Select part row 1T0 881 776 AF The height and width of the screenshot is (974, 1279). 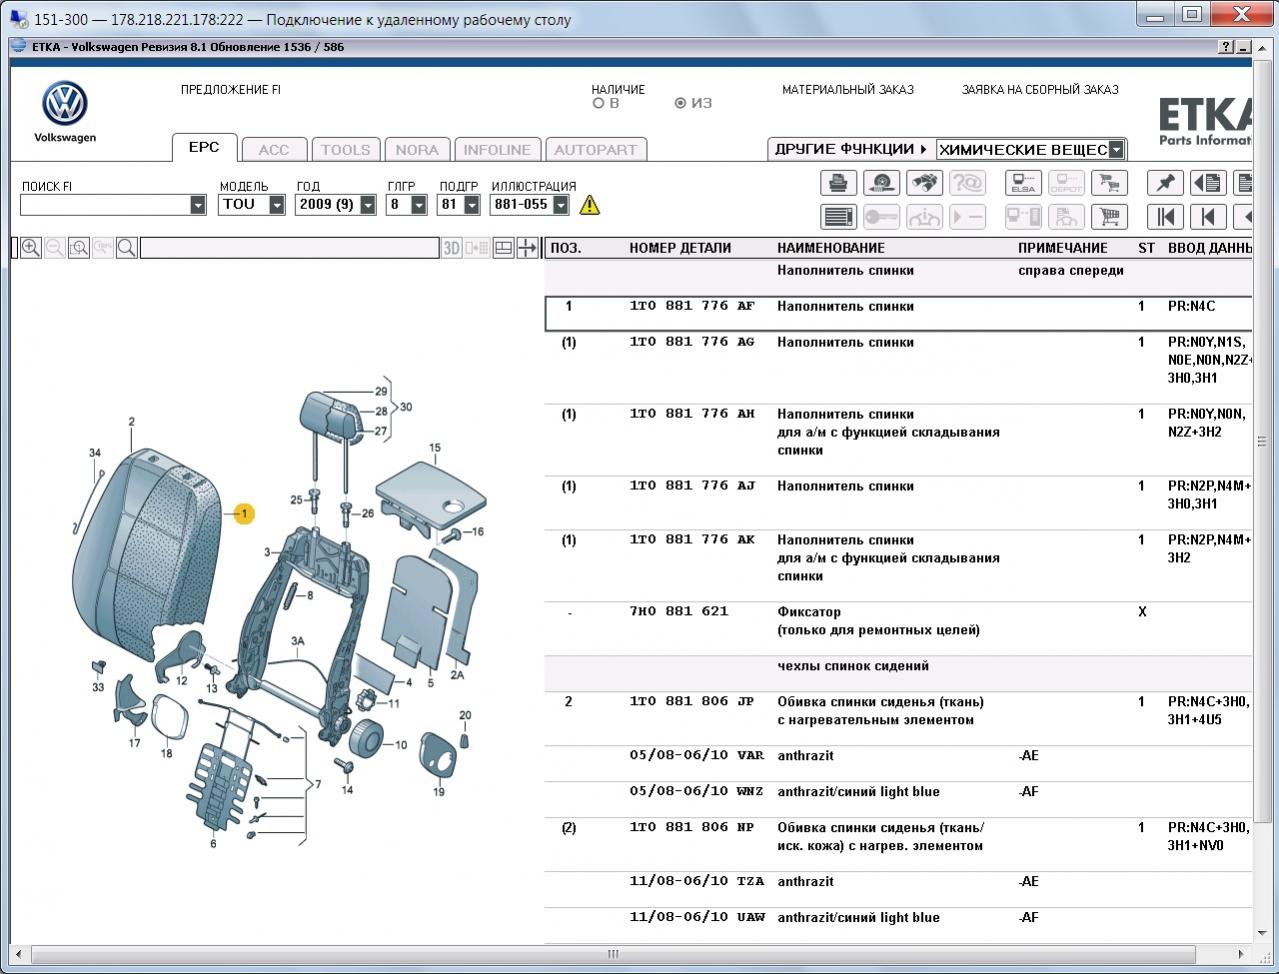(898, 313)
